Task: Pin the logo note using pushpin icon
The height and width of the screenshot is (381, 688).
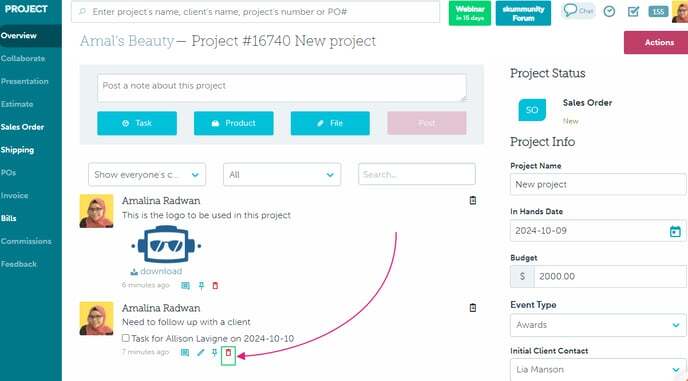Action: coord(201,286)
